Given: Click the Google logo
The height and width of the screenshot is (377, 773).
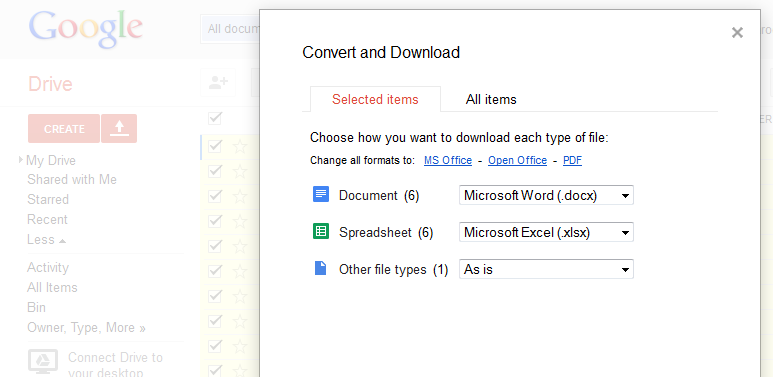Looking at the screenshot, I should (86, 29).
